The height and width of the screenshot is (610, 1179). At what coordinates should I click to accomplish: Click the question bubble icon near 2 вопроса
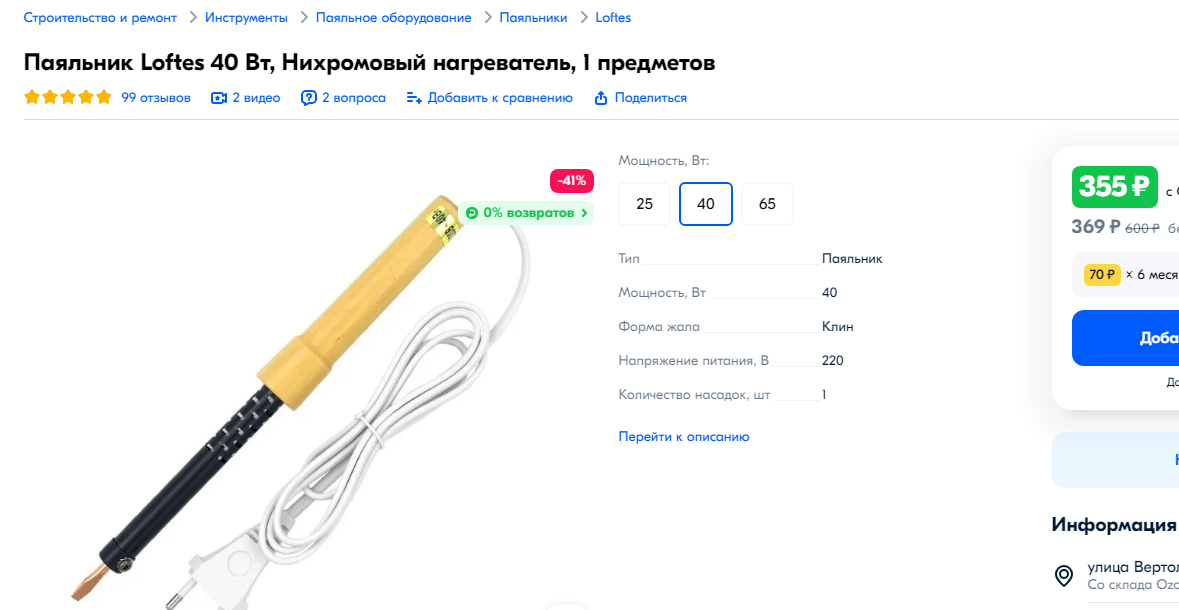(x=308, y=98)
